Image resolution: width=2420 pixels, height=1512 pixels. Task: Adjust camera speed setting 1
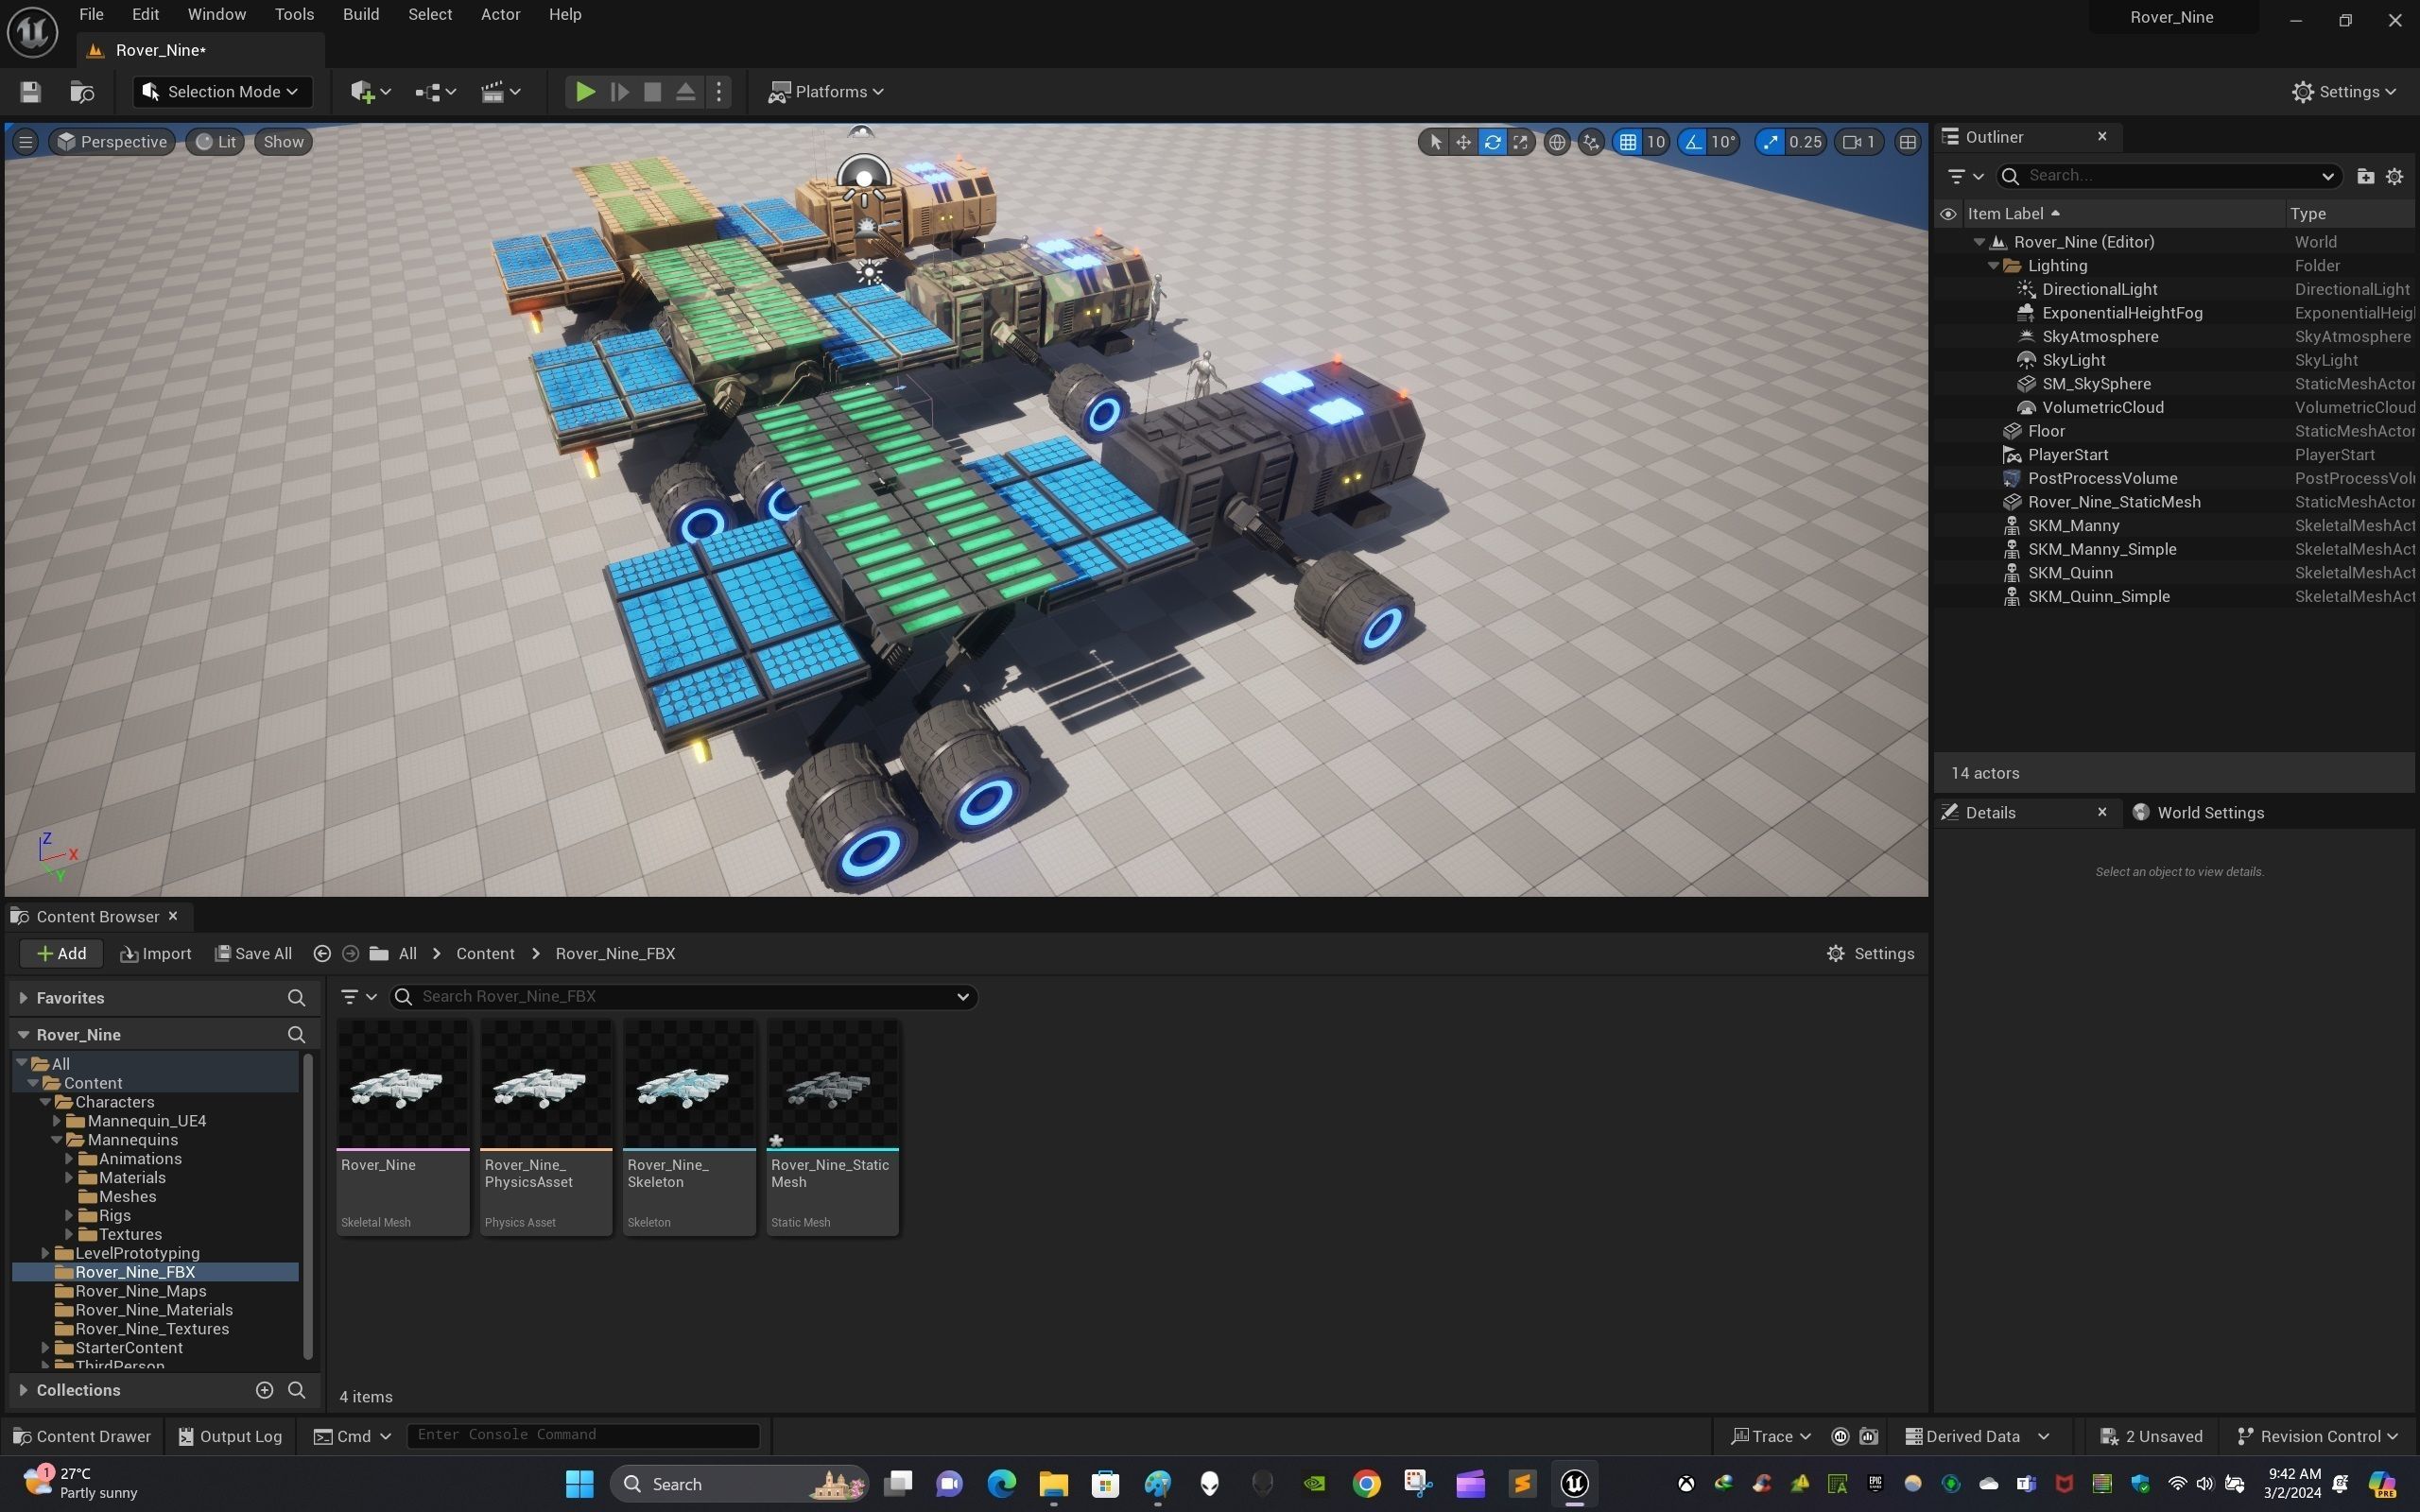1859,142
